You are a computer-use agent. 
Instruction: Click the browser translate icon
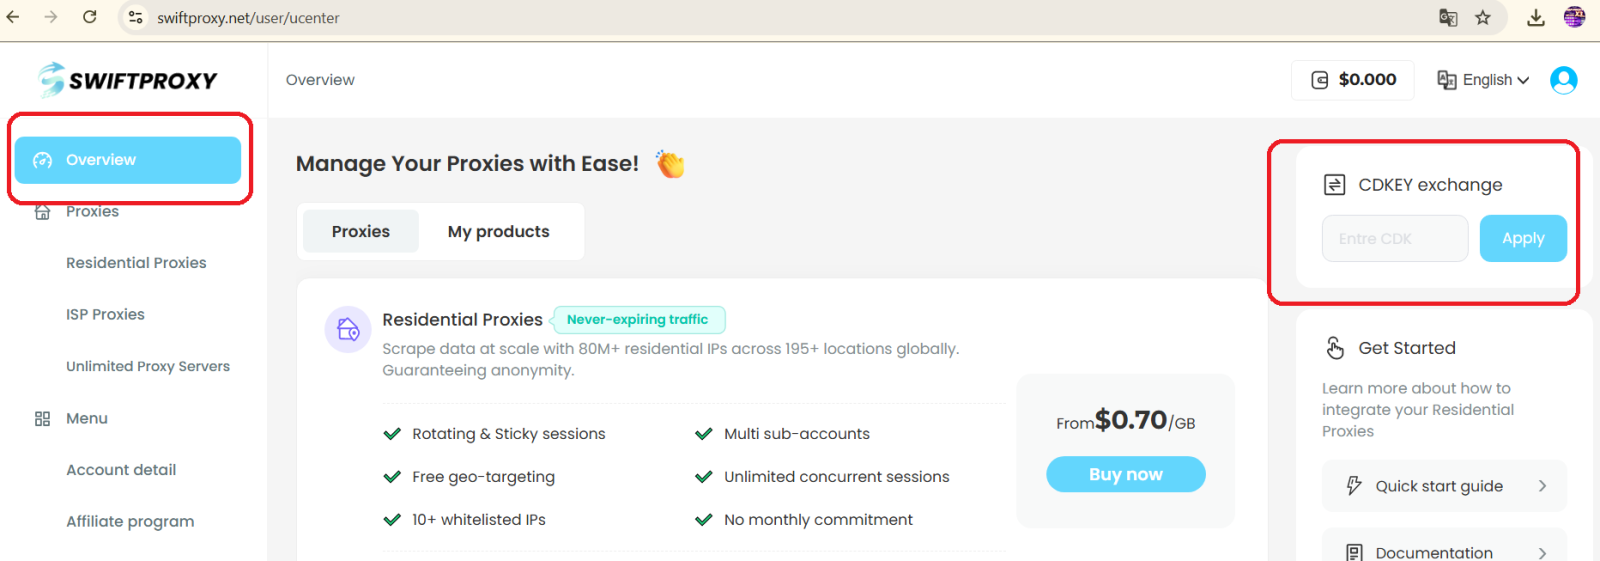coord(1447,17)
